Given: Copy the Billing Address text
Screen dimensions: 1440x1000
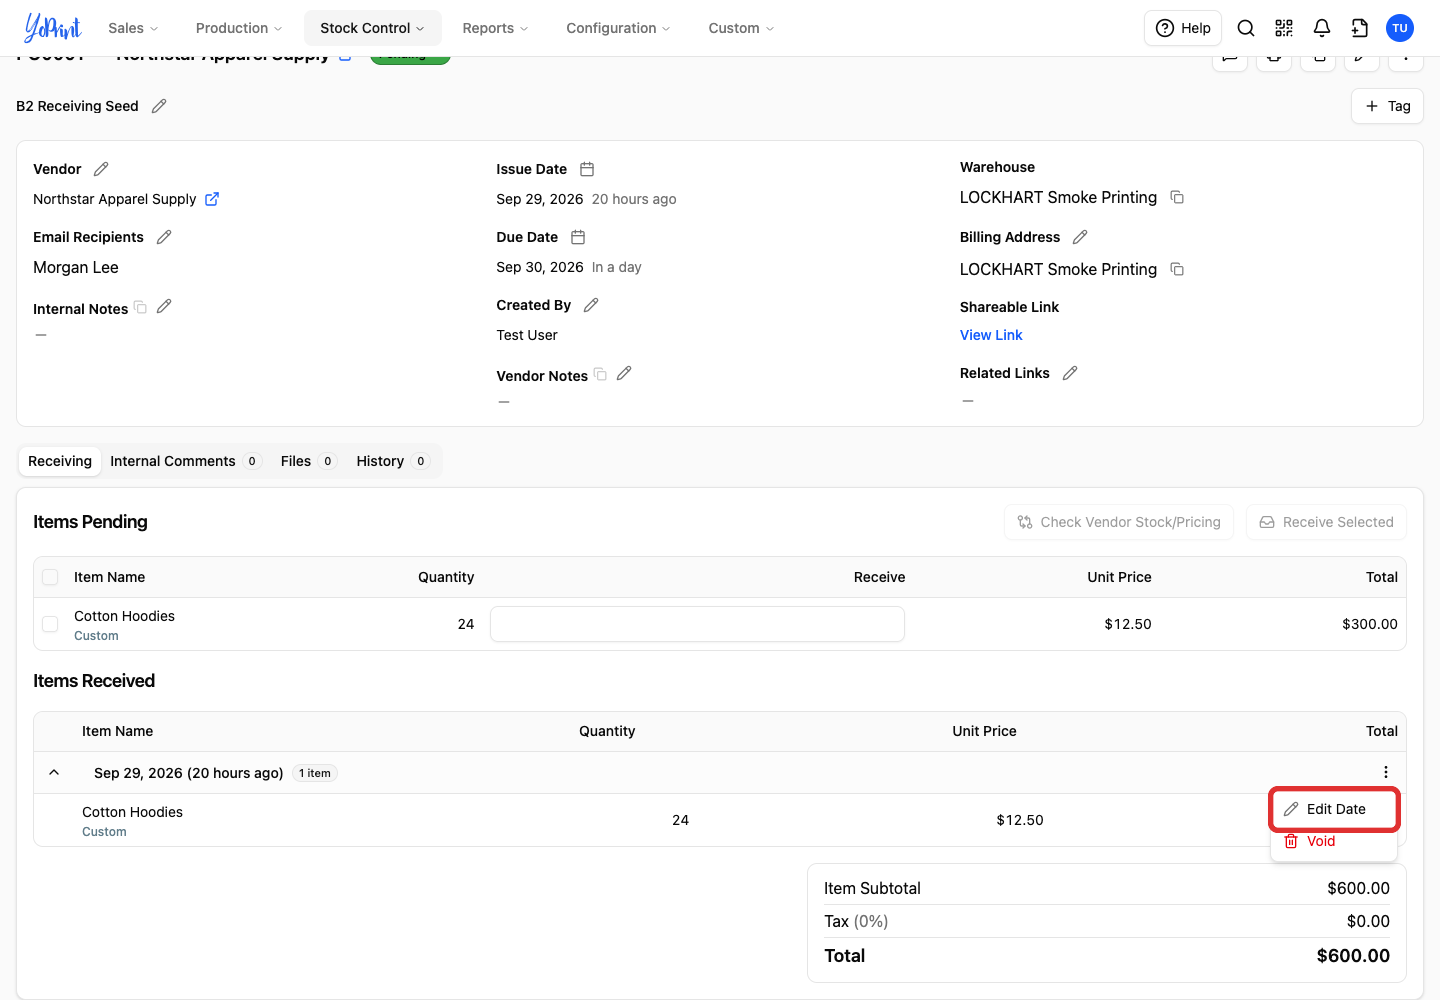Looking at the screenshot, I should pos(1177,269).
